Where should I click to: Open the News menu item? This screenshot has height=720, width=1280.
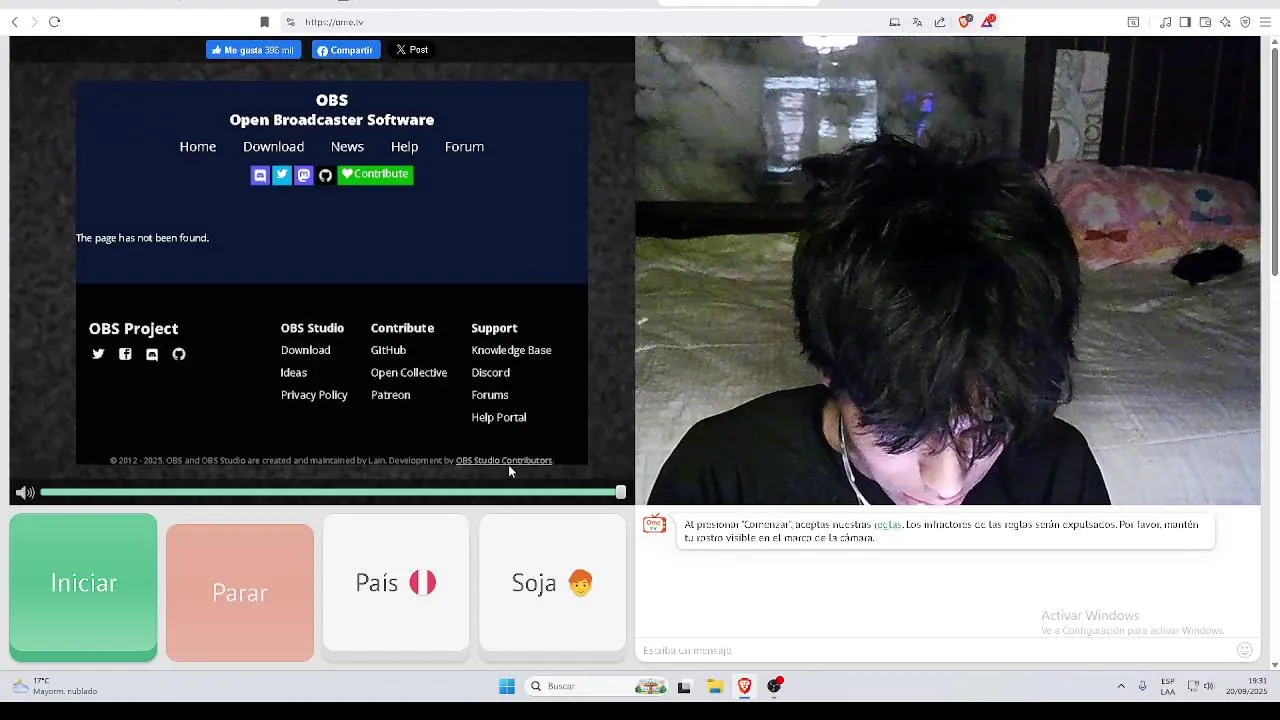tap(347, 146)
